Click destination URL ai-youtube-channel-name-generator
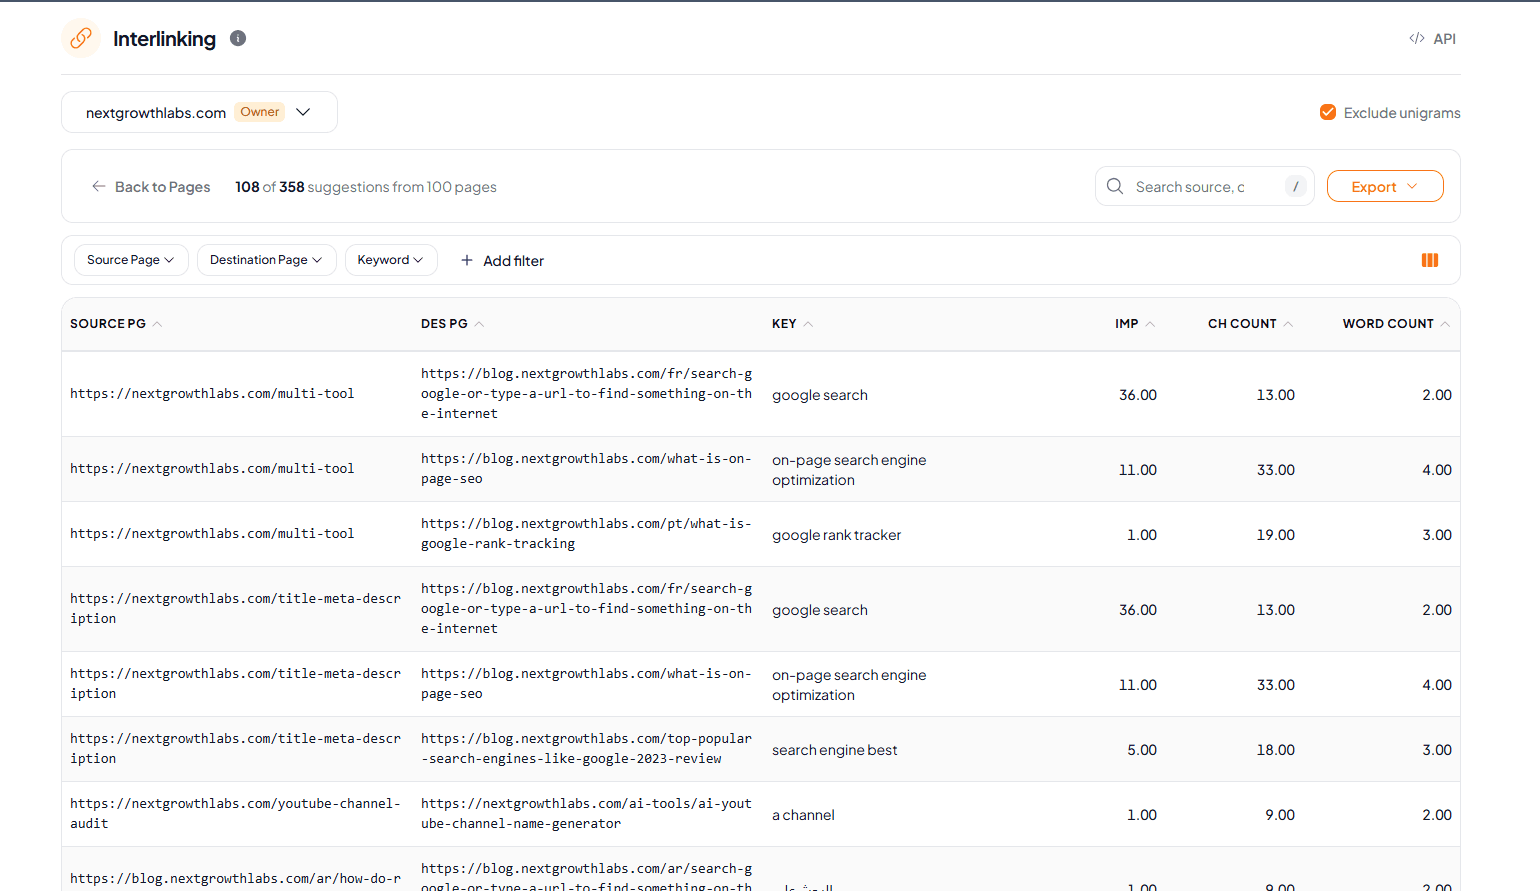The width and height of the screenshot is (1540, 891). pyautogui.click(x=586, y=814)
